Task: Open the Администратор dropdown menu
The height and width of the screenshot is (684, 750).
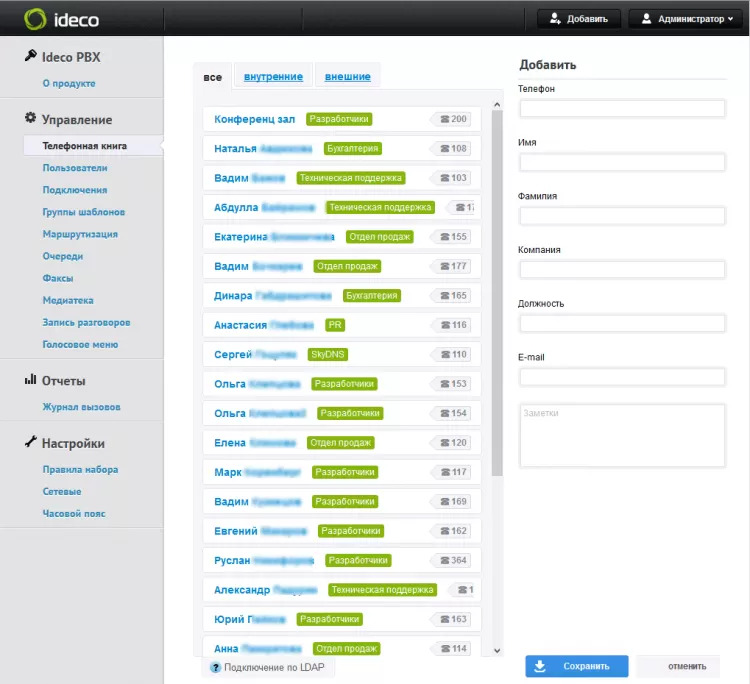Action: (685, 18)
